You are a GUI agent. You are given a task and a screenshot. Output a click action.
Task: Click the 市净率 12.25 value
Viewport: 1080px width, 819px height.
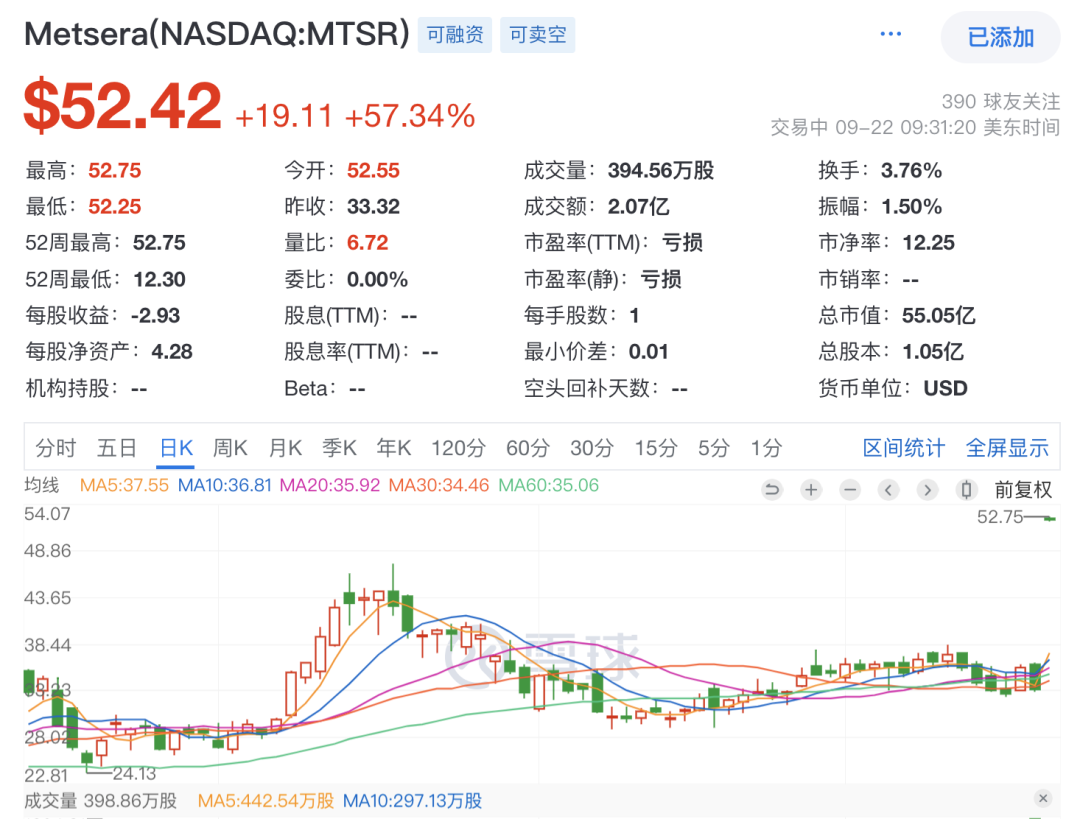[x=928, y=242]
